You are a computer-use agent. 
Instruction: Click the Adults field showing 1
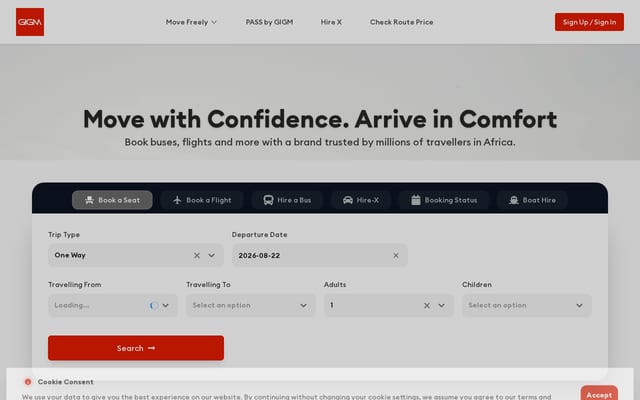(x=389, y=305)
